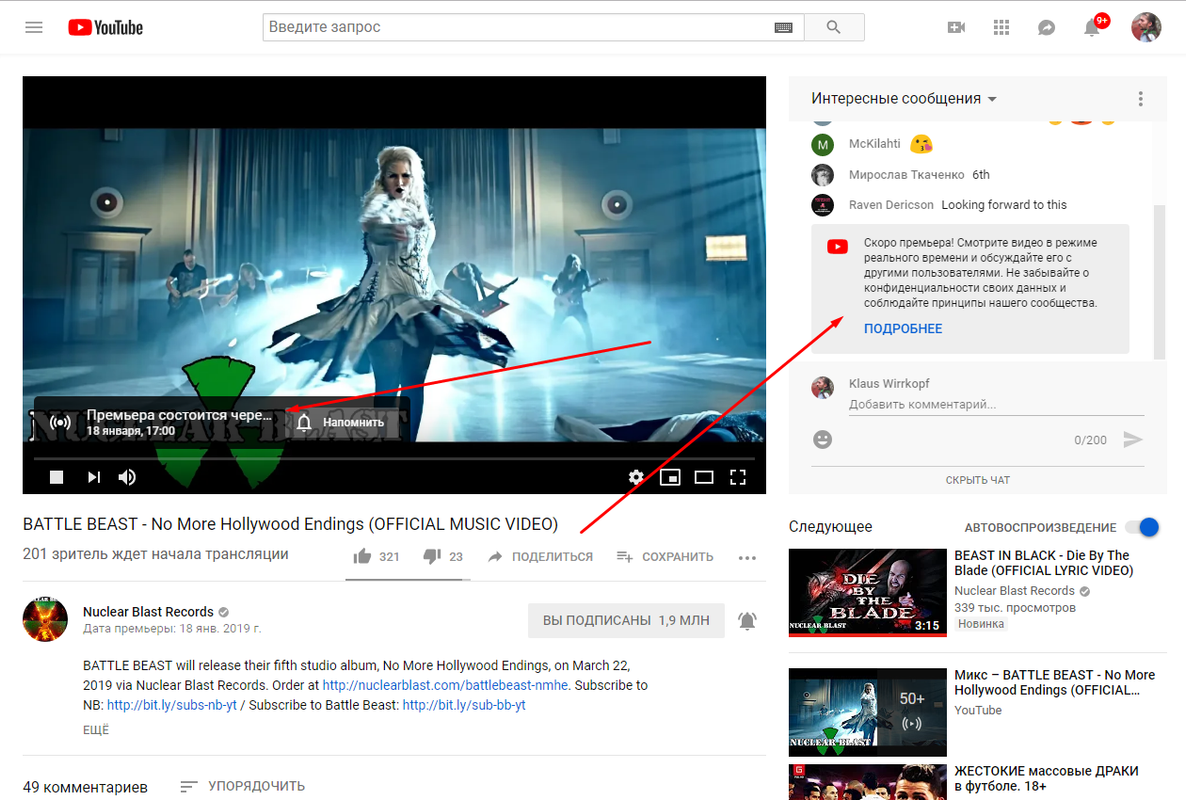Open the Battle Beast mix 50+ thumbnail

(x=868, y=712)
